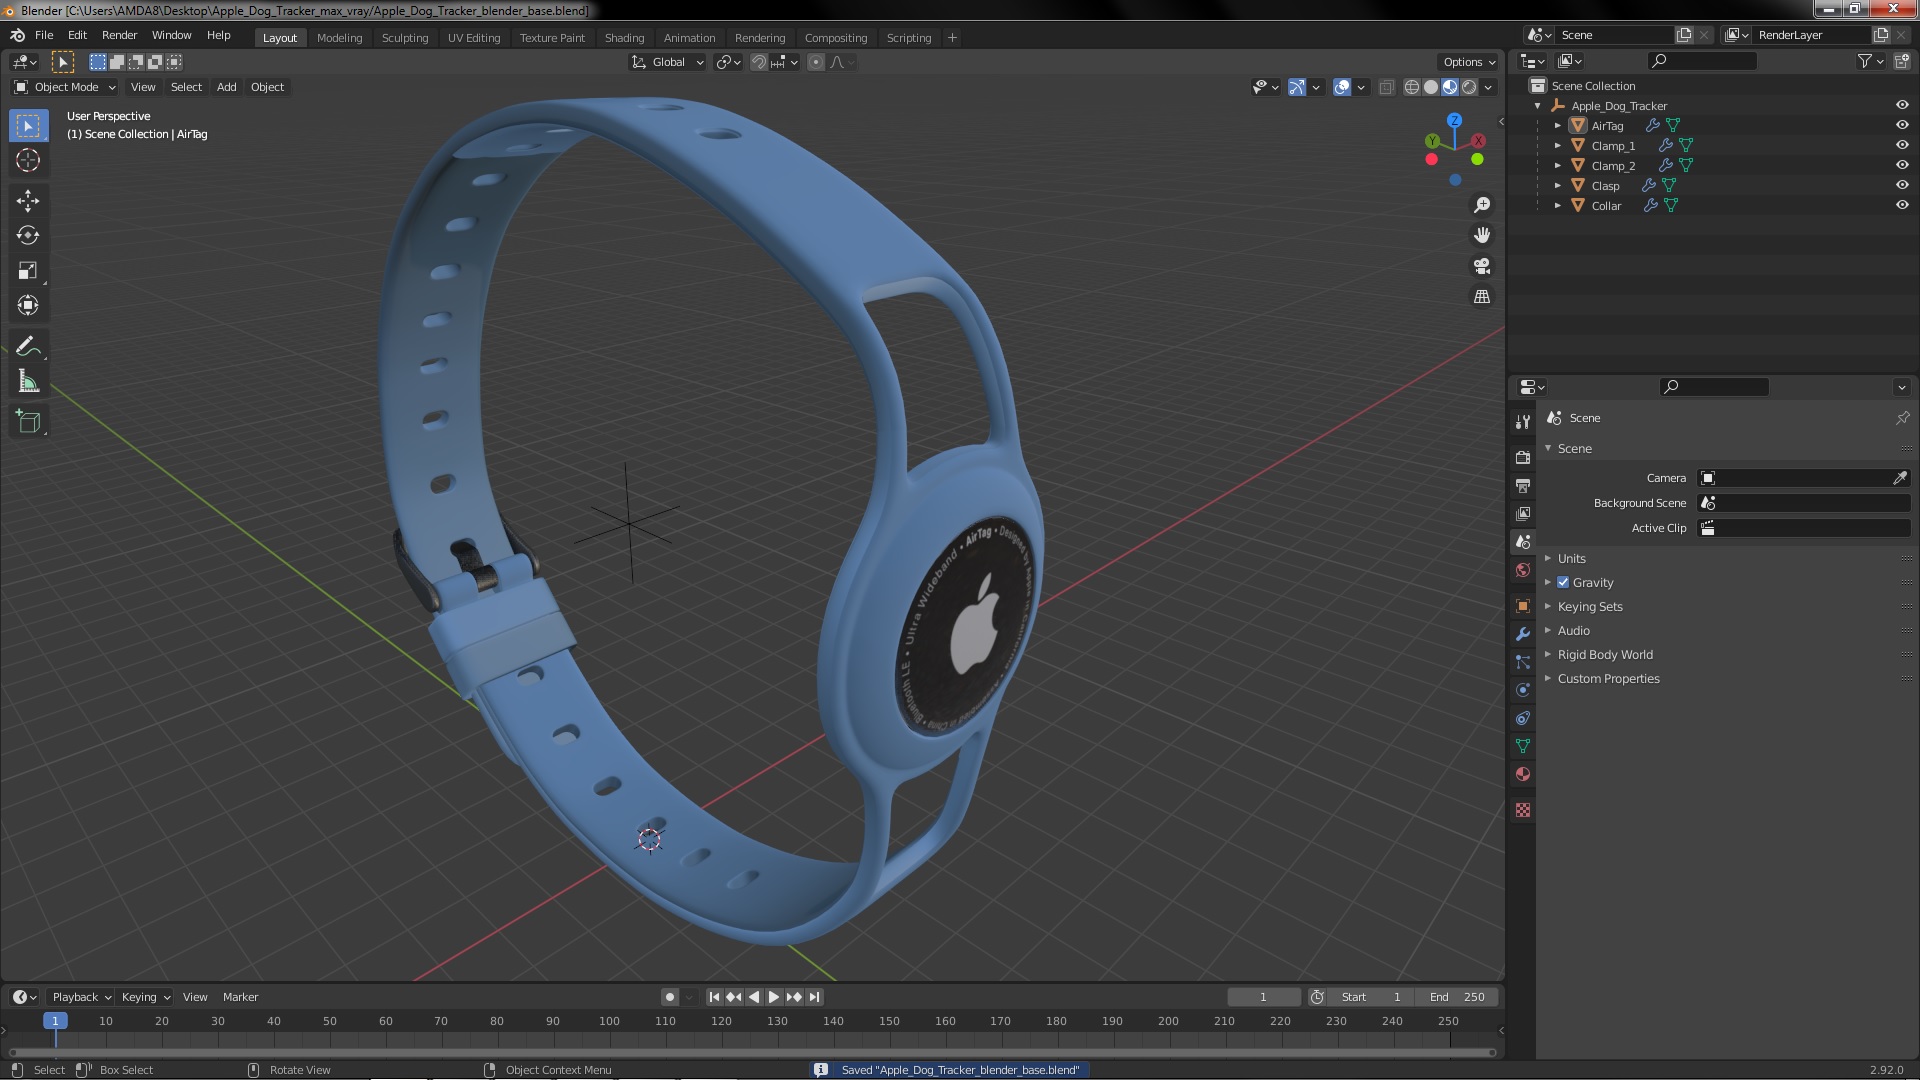The width and height of the screenshot is (1920, 1080).
Task: Select the Transform tool
Action: [28, 306]
